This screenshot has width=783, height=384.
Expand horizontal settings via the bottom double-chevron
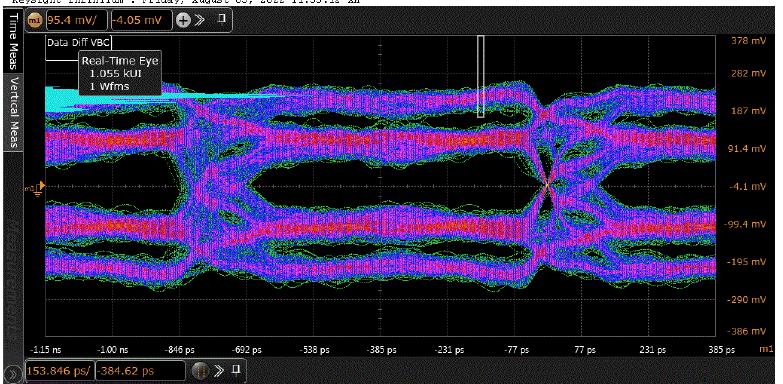220,371
